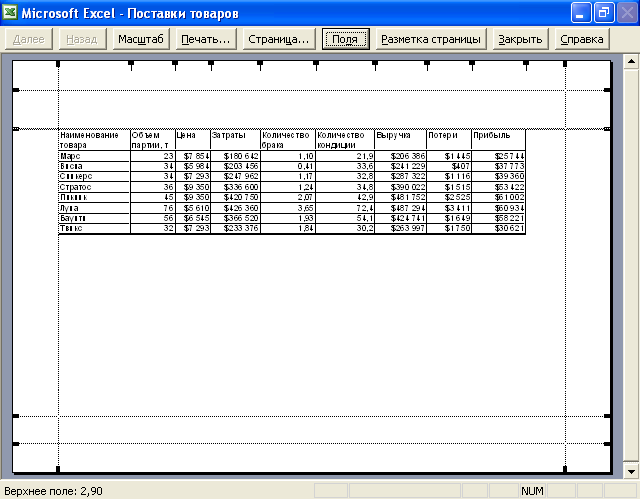640x500 pixels.
Task: Click the left margin handle at page top
Action: click(x=58, y=64)
